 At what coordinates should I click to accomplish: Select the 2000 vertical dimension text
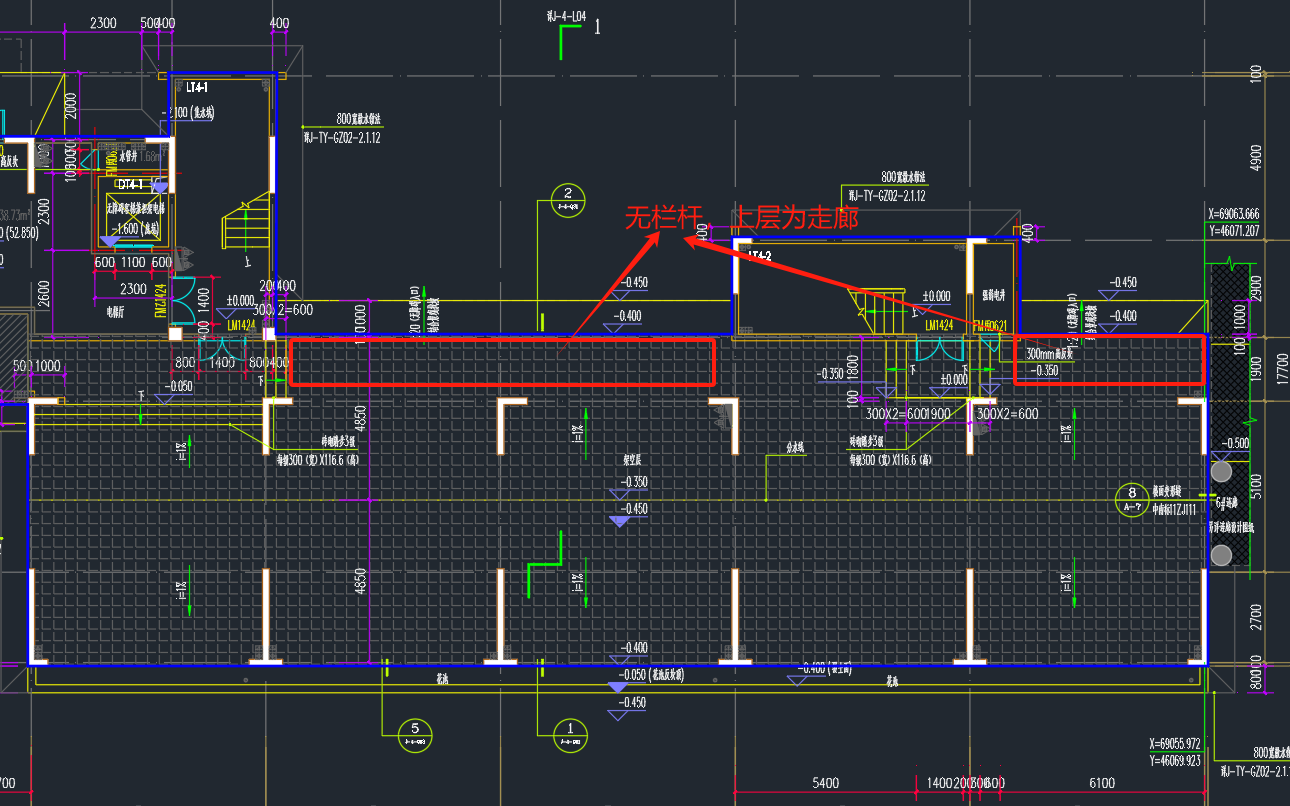[x=71, y=106]
